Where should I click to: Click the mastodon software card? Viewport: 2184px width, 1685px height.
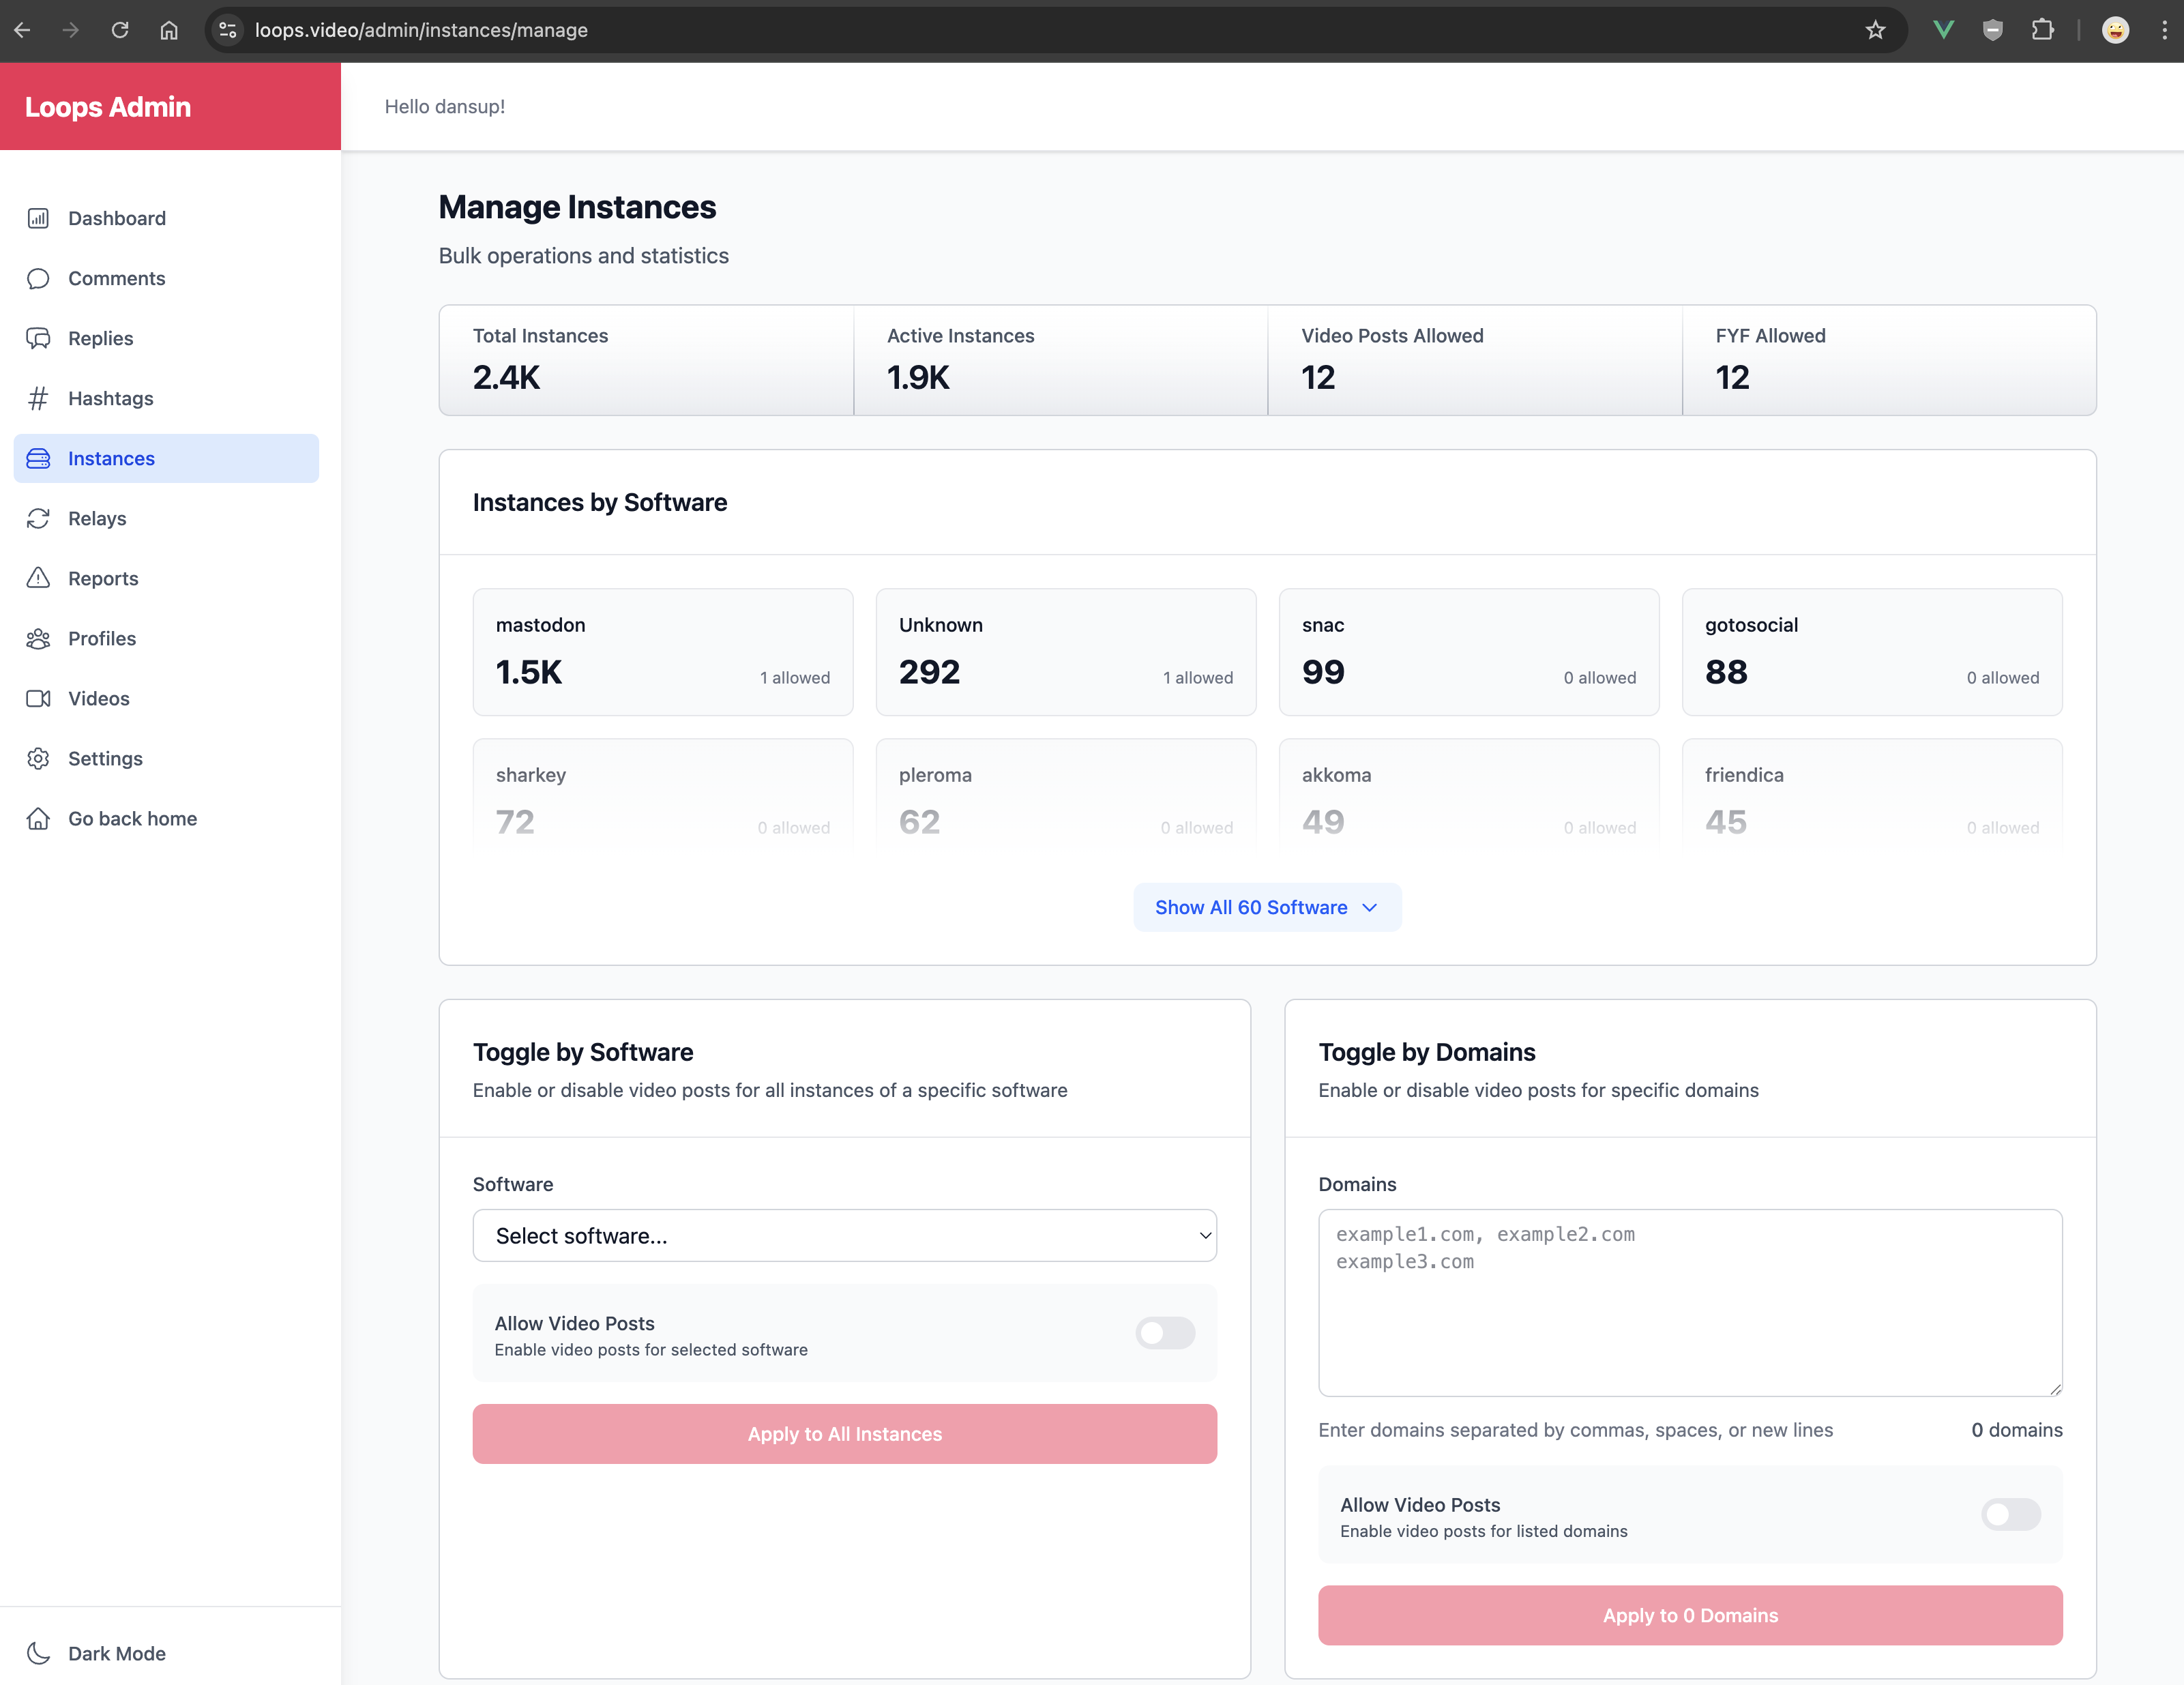coord(662,652)
